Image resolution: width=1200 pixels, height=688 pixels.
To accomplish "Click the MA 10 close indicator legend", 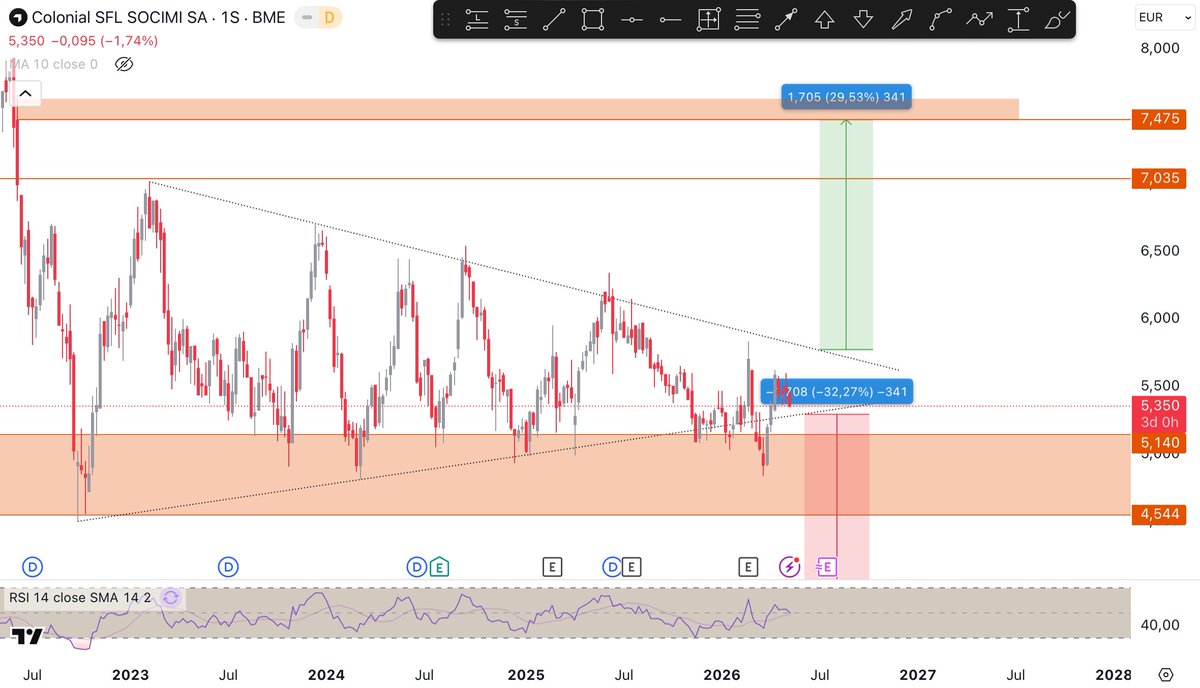I will coord(52,64).
